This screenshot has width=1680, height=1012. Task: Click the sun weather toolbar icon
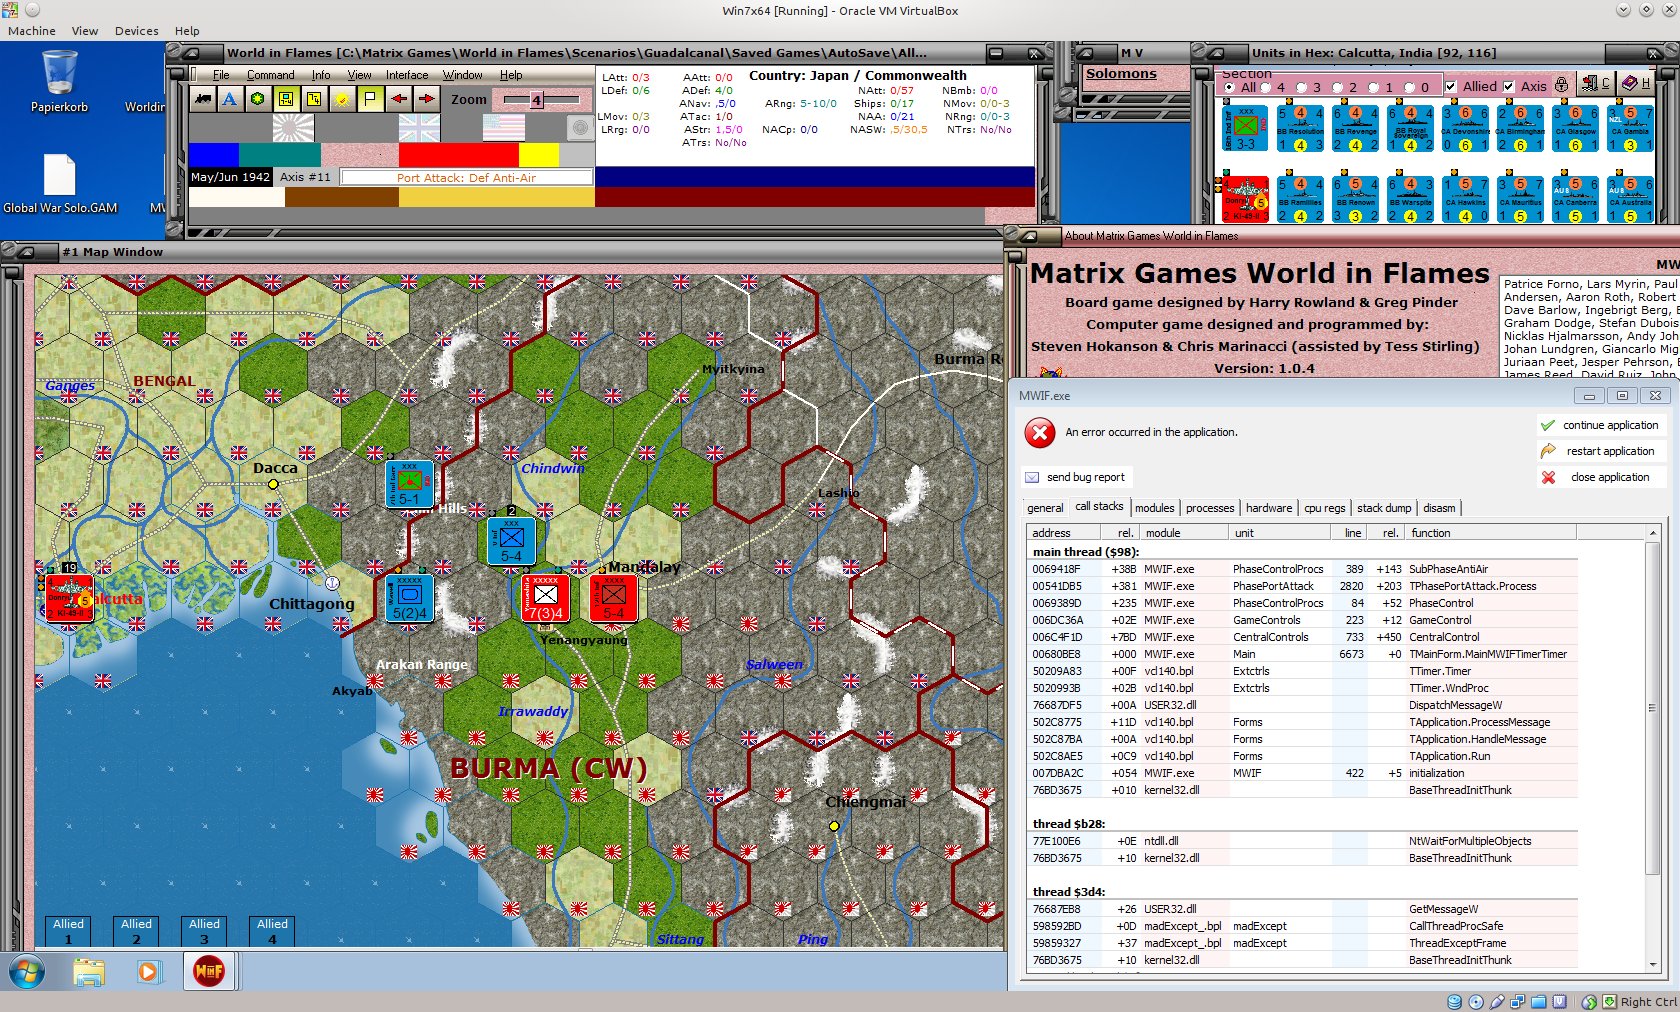point(342,99)
